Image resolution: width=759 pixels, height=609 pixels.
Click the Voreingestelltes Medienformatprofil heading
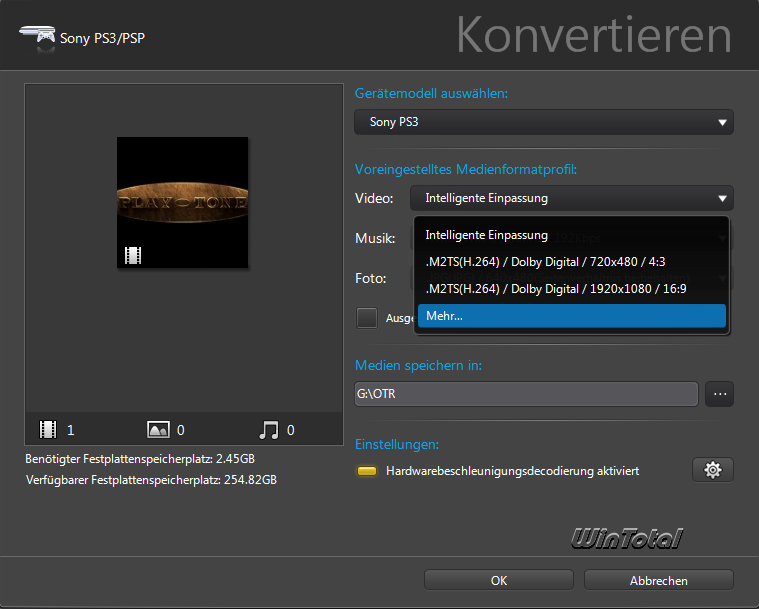click(x=466, y=169)
